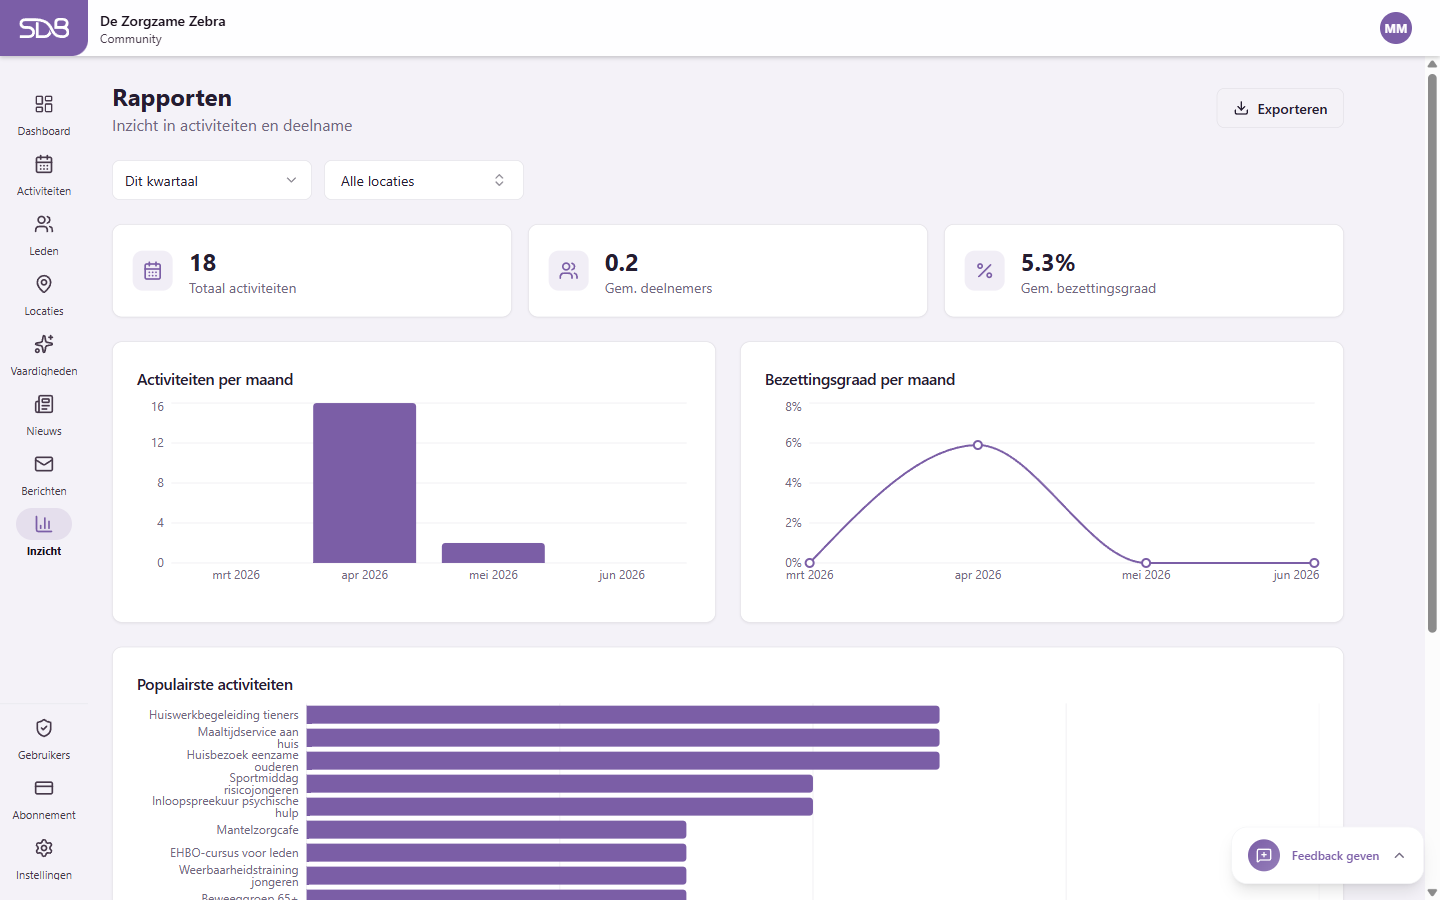Open Vaardigheden sparkle icon
The height and width of the screenshot is (900, 1440).
(x=44, y=345)
